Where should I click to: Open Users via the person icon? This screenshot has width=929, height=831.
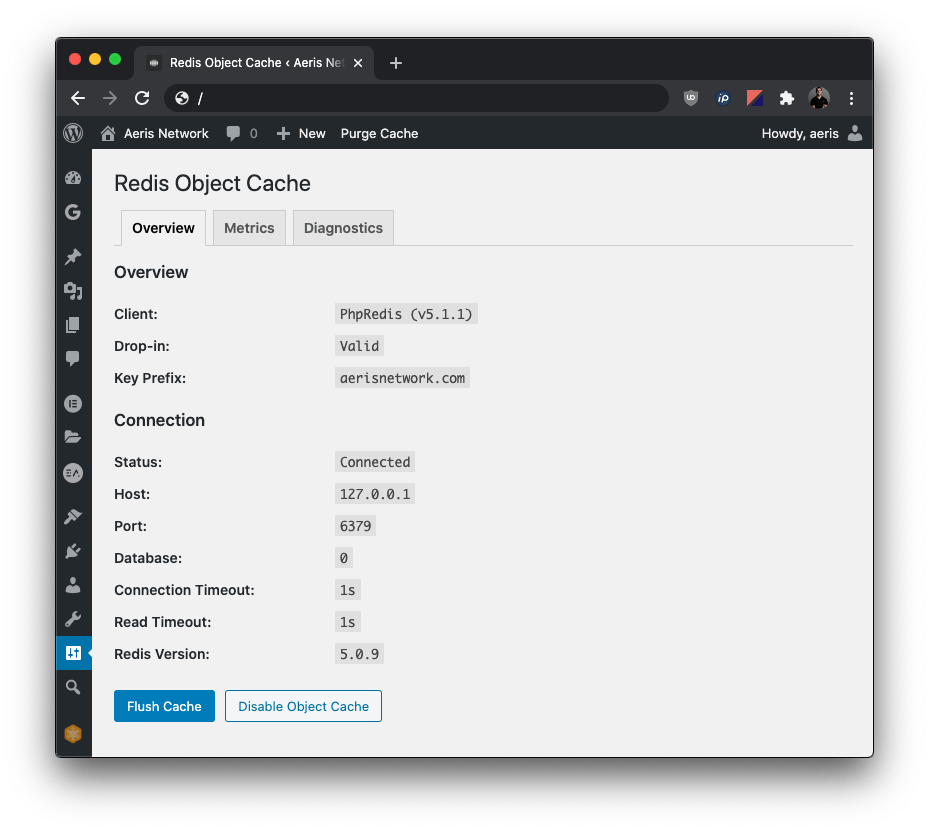[x=72, y=584]
